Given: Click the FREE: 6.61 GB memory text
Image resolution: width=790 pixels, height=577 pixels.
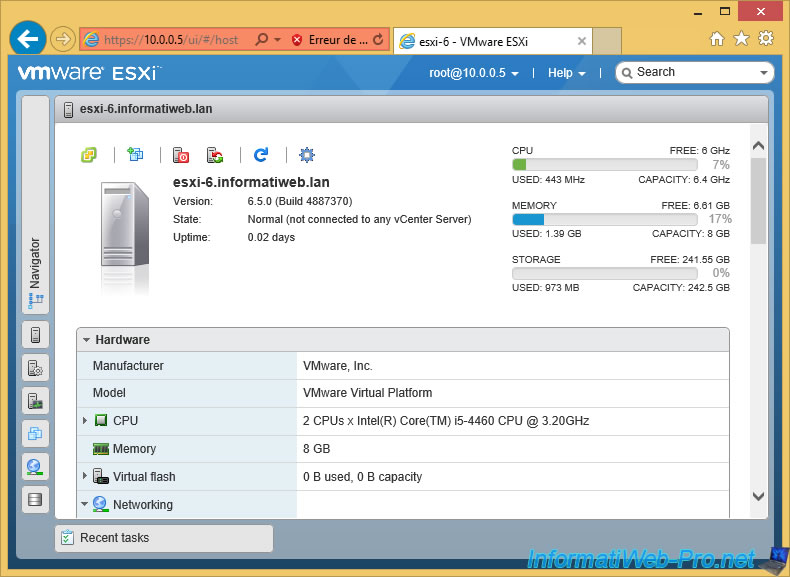Looking at the screenshot, I should [695, 206].
